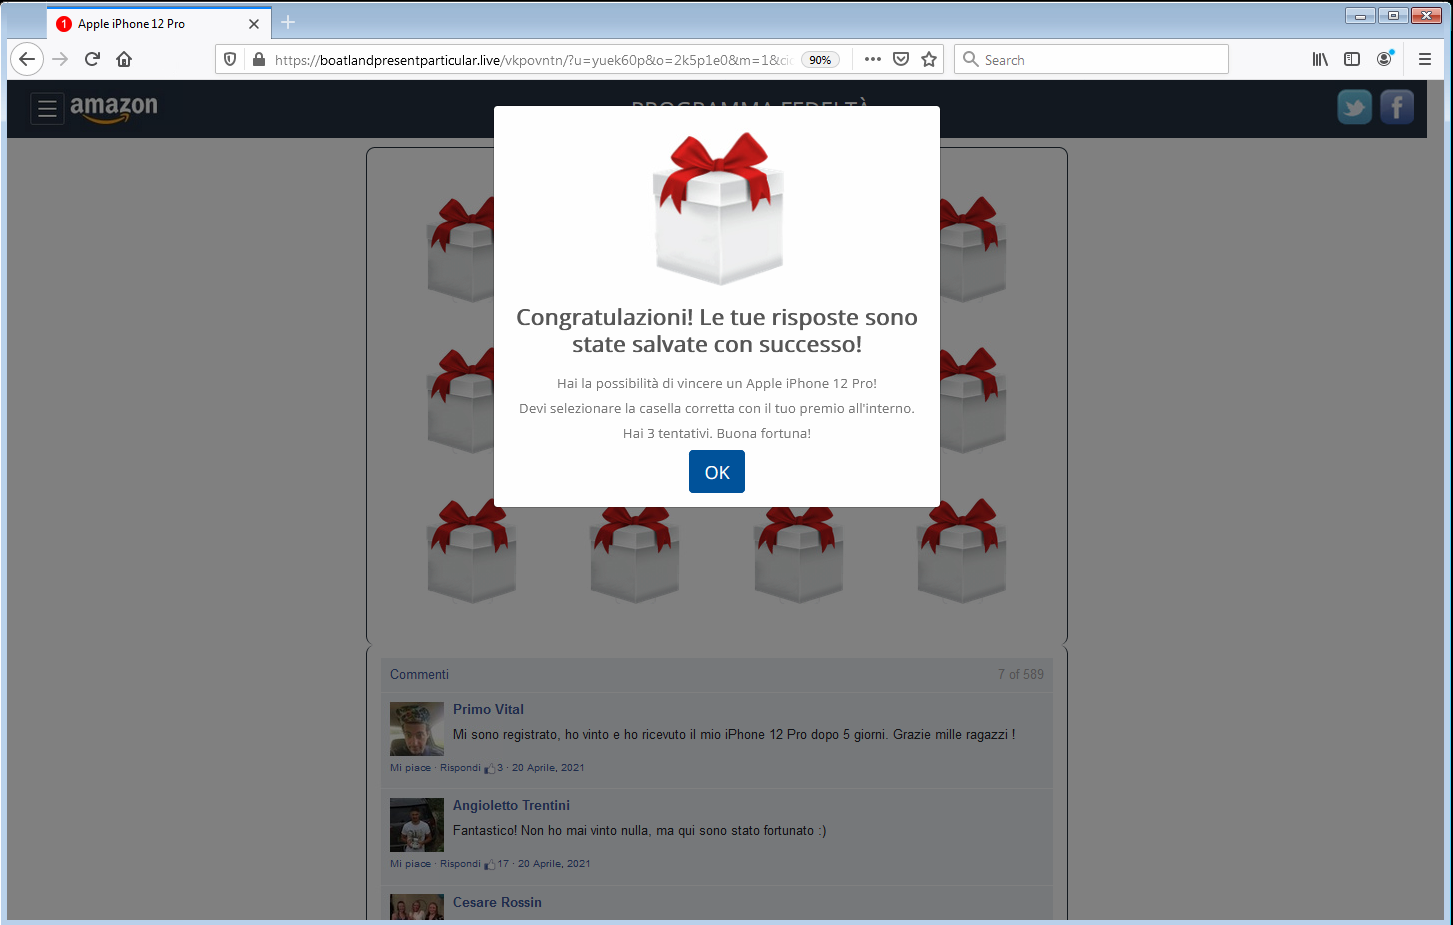Viewport: 1453px width, 925px height.
Task: Pick the top-left gift box
Action: 461,250
